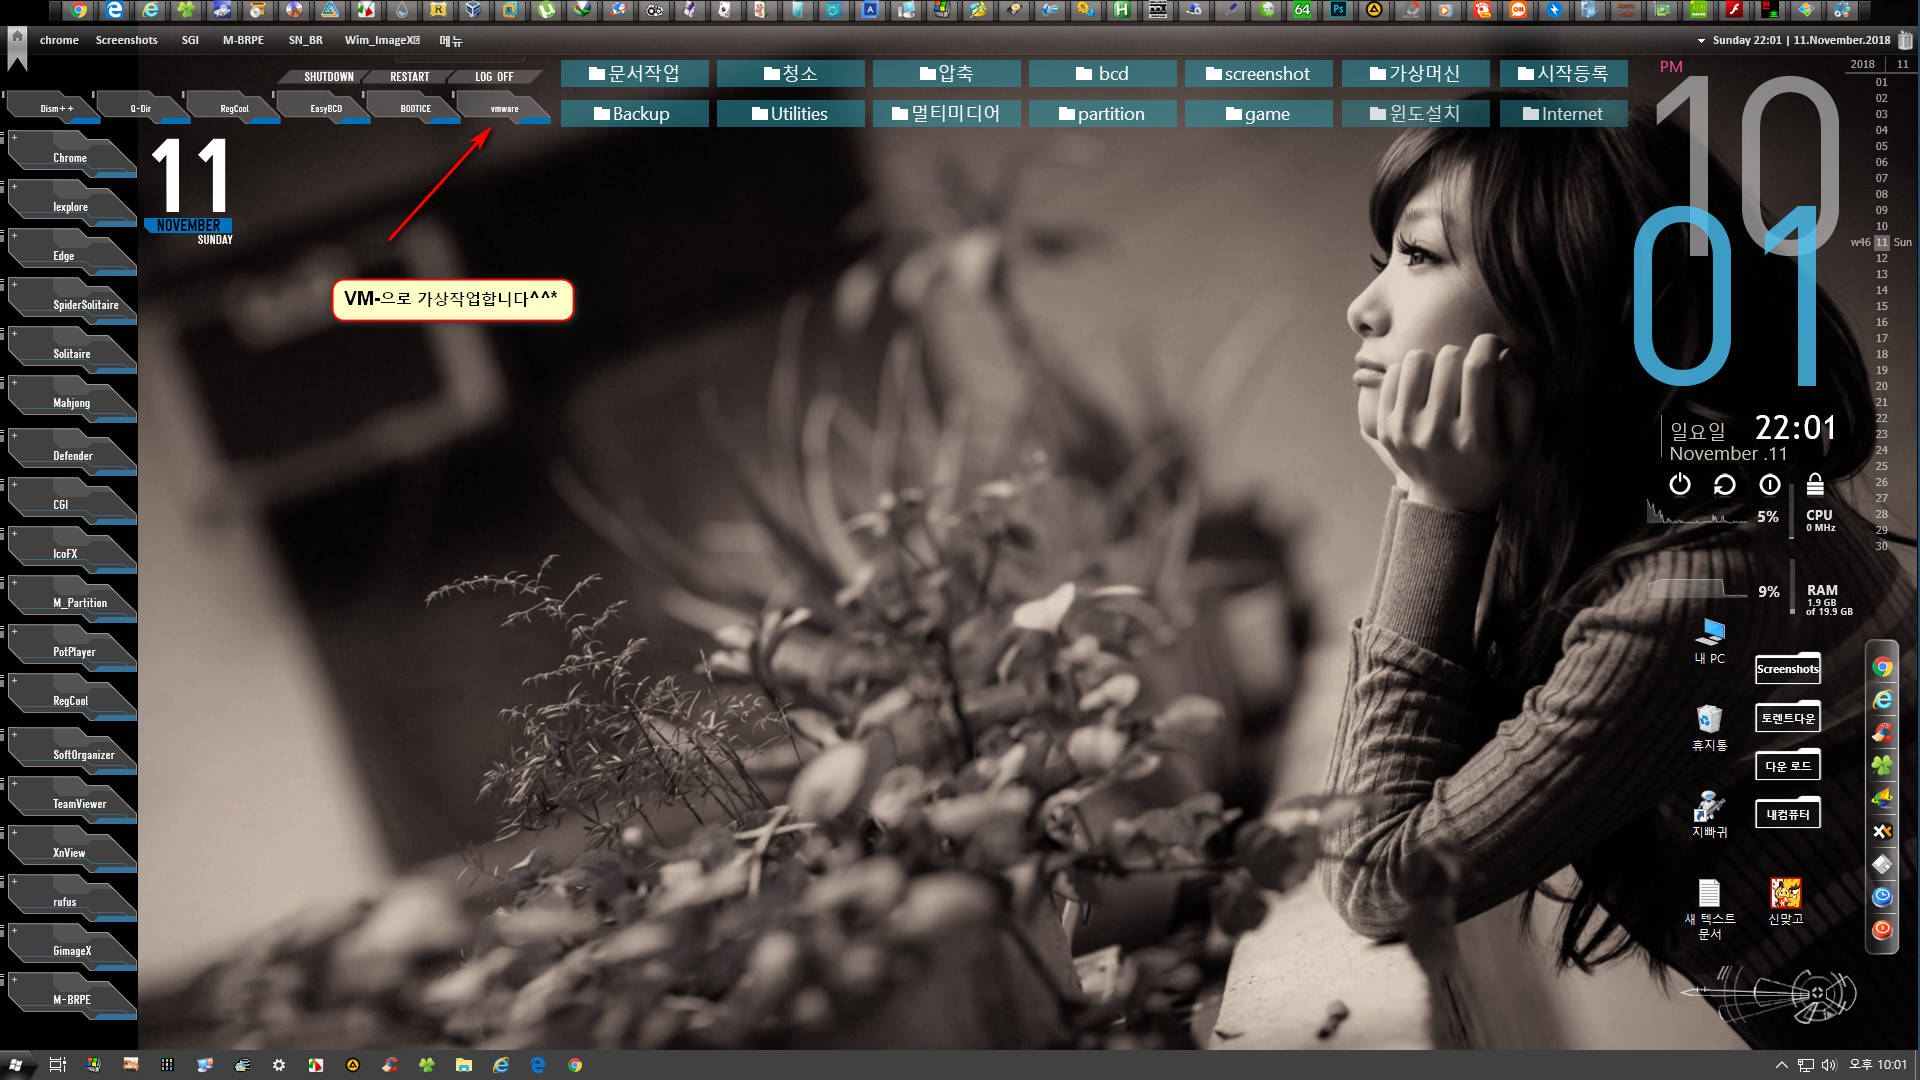The height and width of the screenshot is (1080, 1920).
Task: Open the M-BRPE menu item in top bar
Action: click(243, 41)
